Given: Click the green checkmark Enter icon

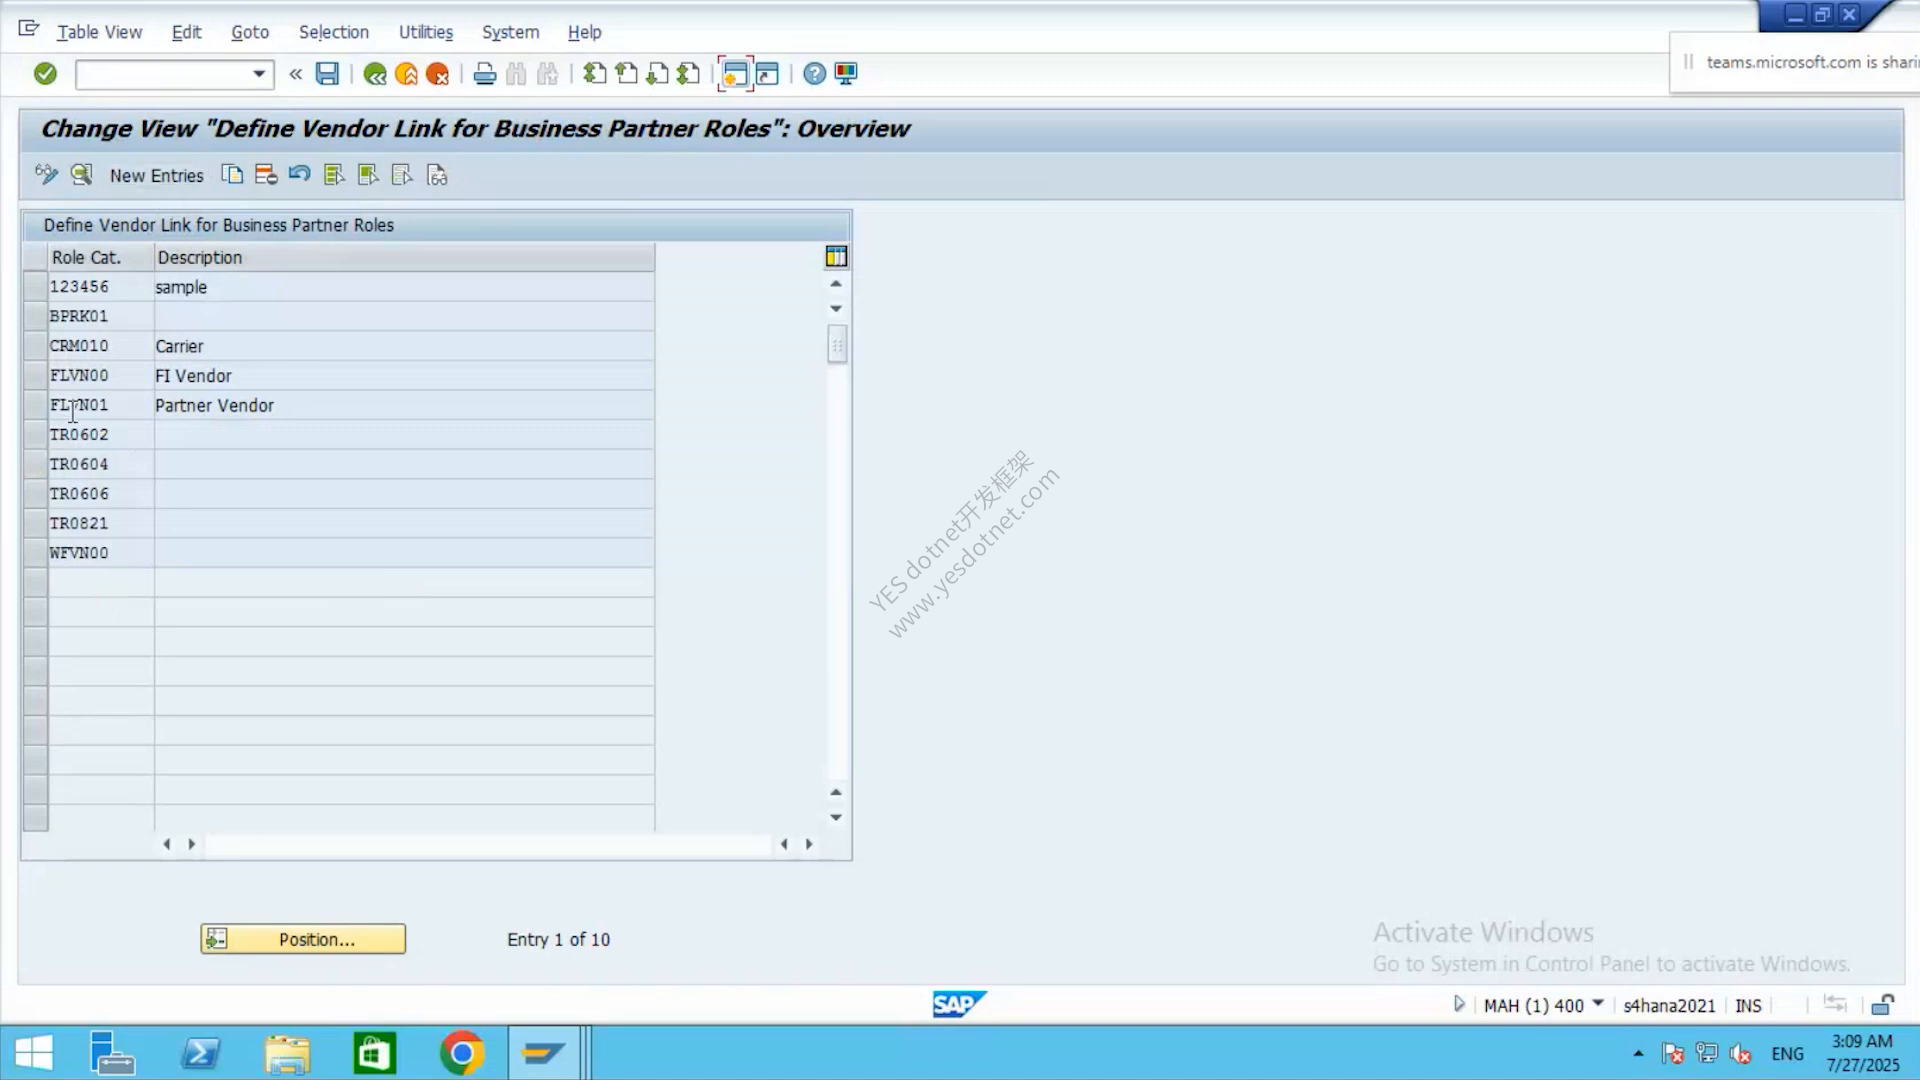Looking at the screenshot, I should [45, 73].
